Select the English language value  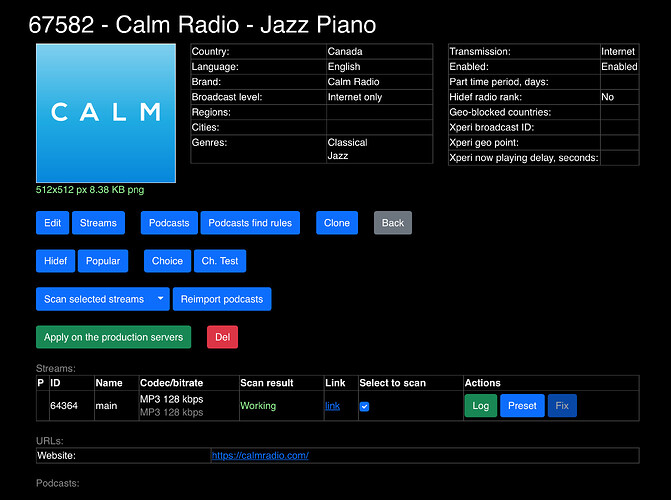pyautogui.click(x=344, y=67)
